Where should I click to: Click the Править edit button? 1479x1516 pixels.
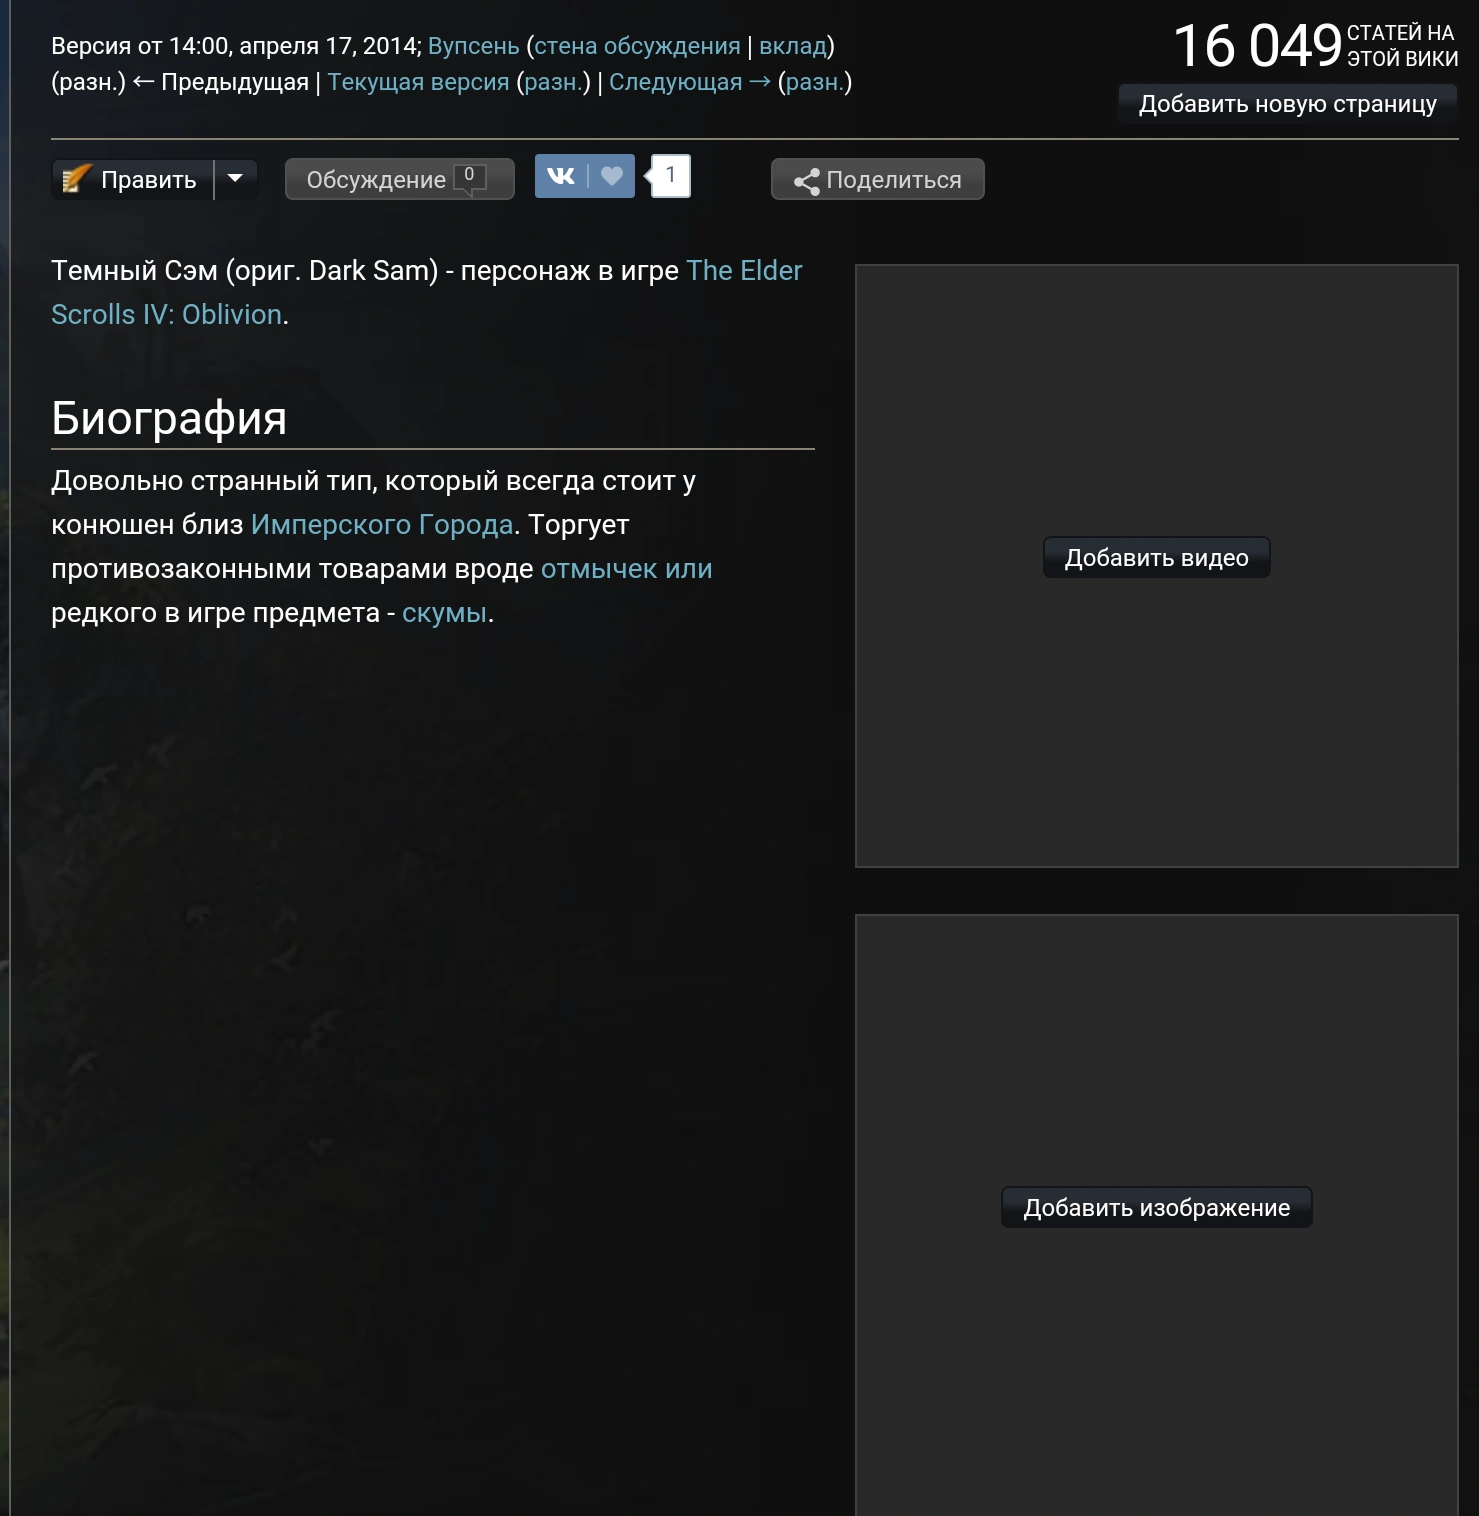tap(133, 179)
